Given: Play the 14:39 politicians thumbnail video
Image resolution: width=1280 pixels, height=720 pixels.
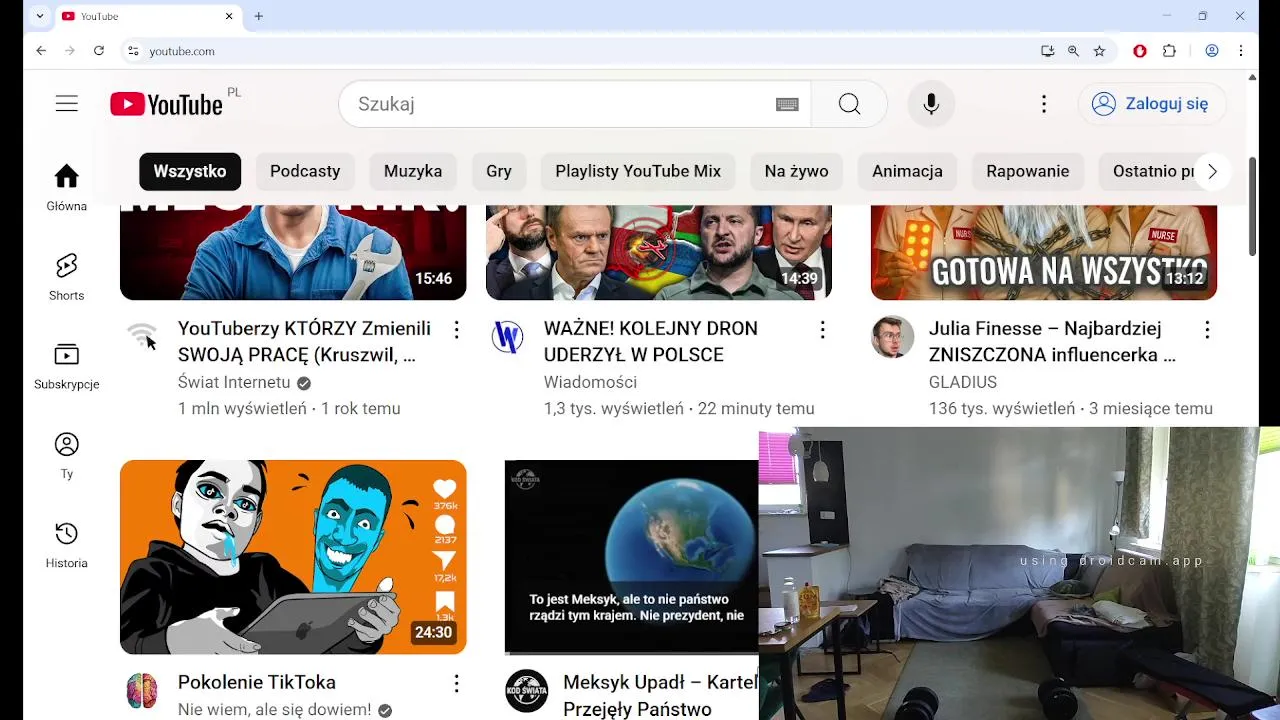Looking at the screenshot, I should pyautogui.click(x=659, y=252).
